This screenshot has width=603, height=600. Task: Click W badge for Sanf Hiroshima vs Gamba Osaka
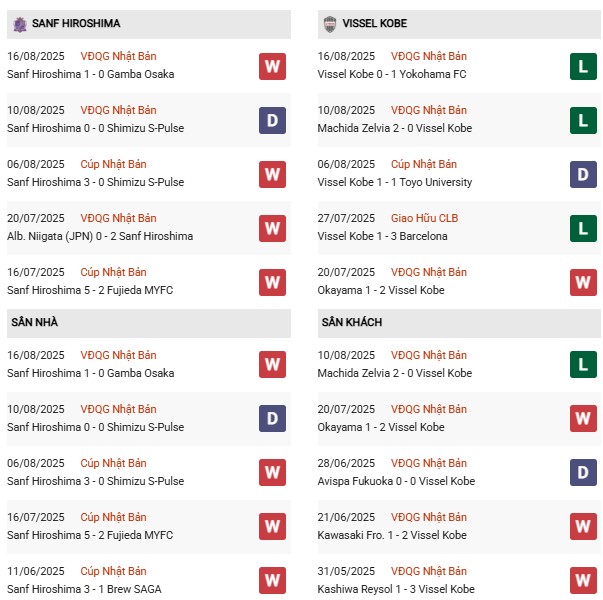click(272, 66)
